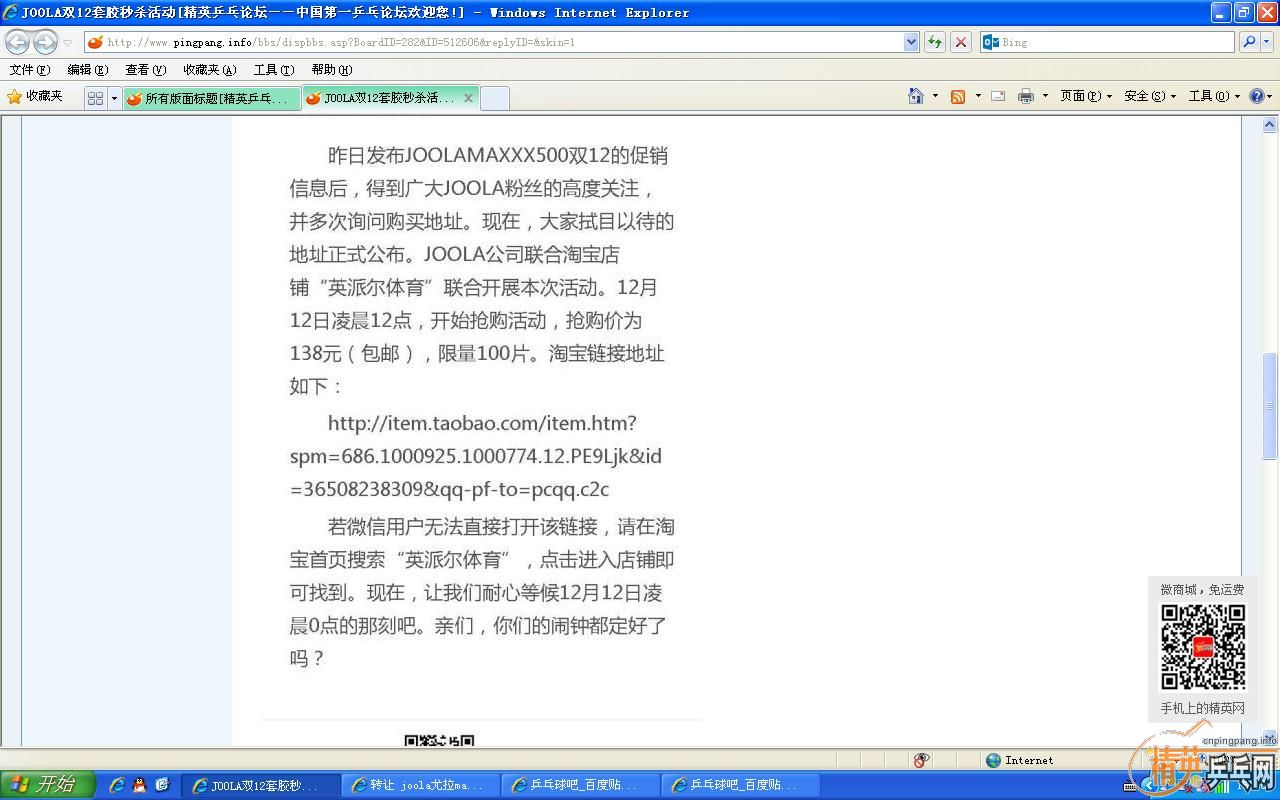The height and width of the screenshot is (800, 1280).
Task: Launch Internet Explorer from quick launch
Action: point(117,785)
